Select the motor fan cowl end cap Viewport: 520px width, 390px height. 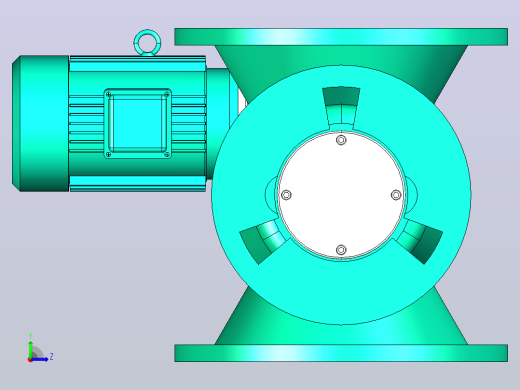pos(41,123)
